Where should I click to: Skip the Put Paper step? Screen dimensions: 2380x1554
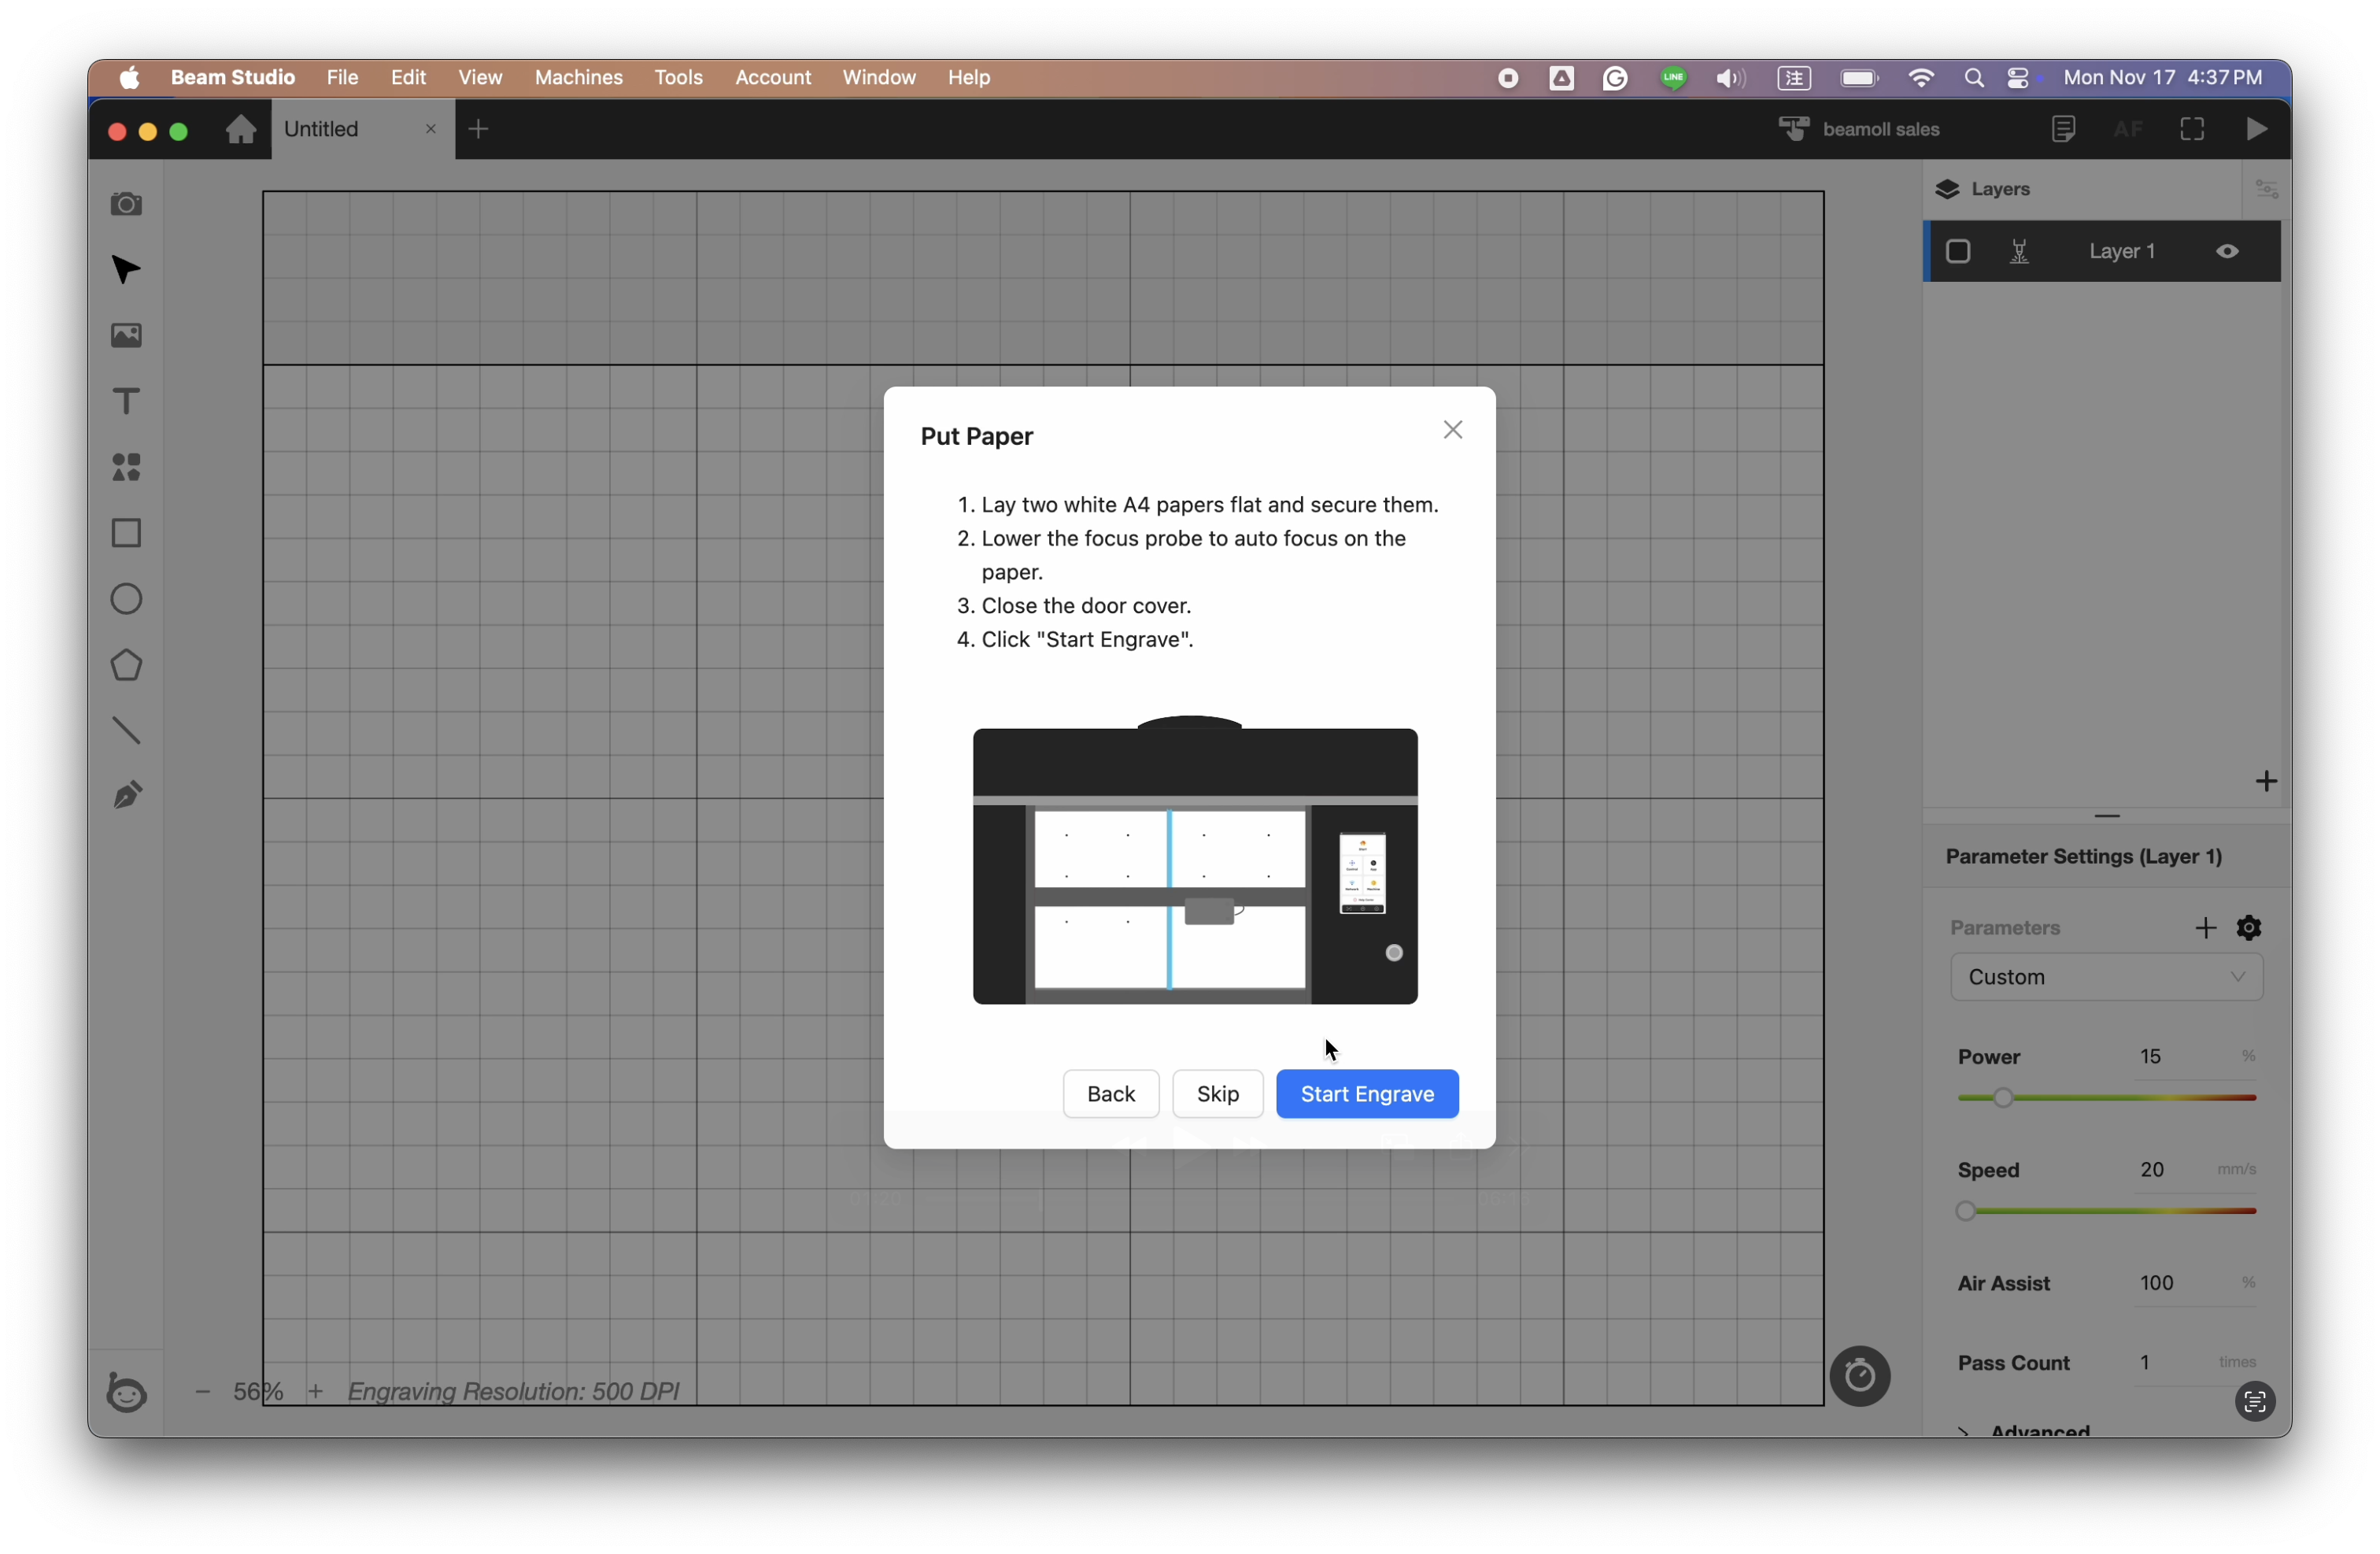pos(1217,1094)
